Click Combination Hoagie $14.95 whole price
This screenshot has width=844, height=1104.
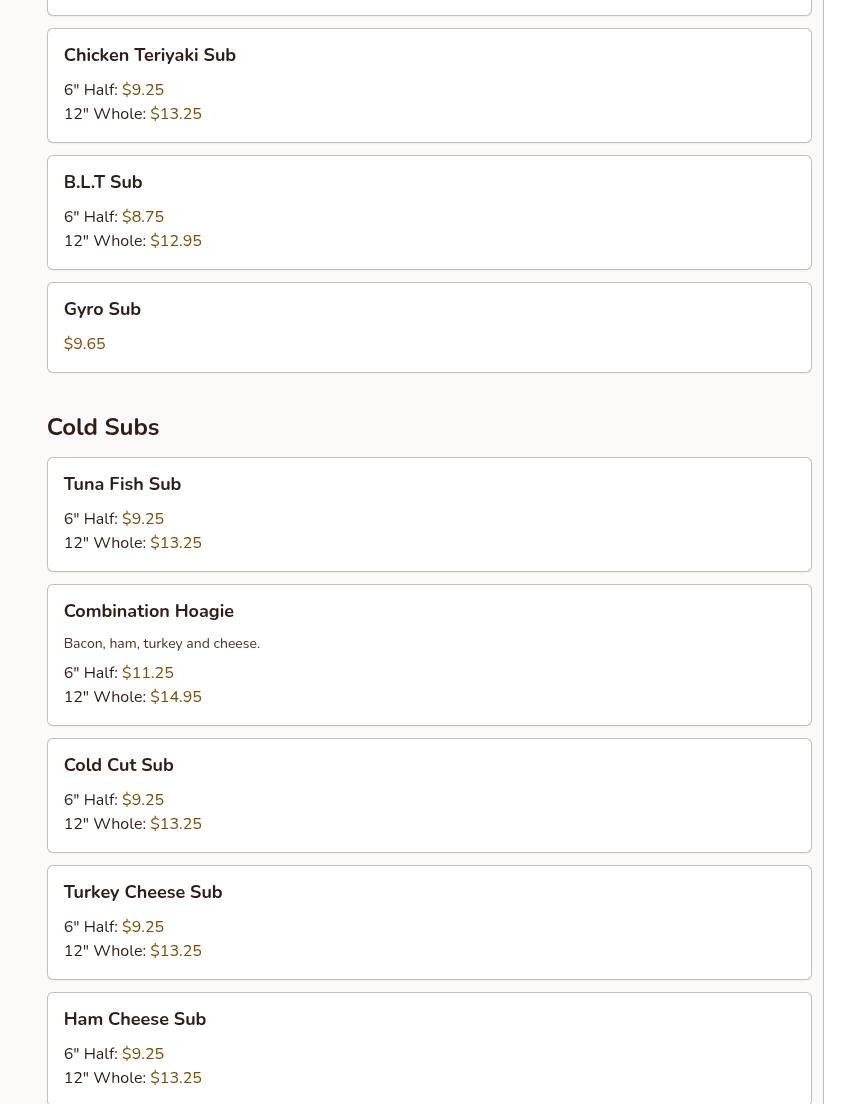pos(176,696)
